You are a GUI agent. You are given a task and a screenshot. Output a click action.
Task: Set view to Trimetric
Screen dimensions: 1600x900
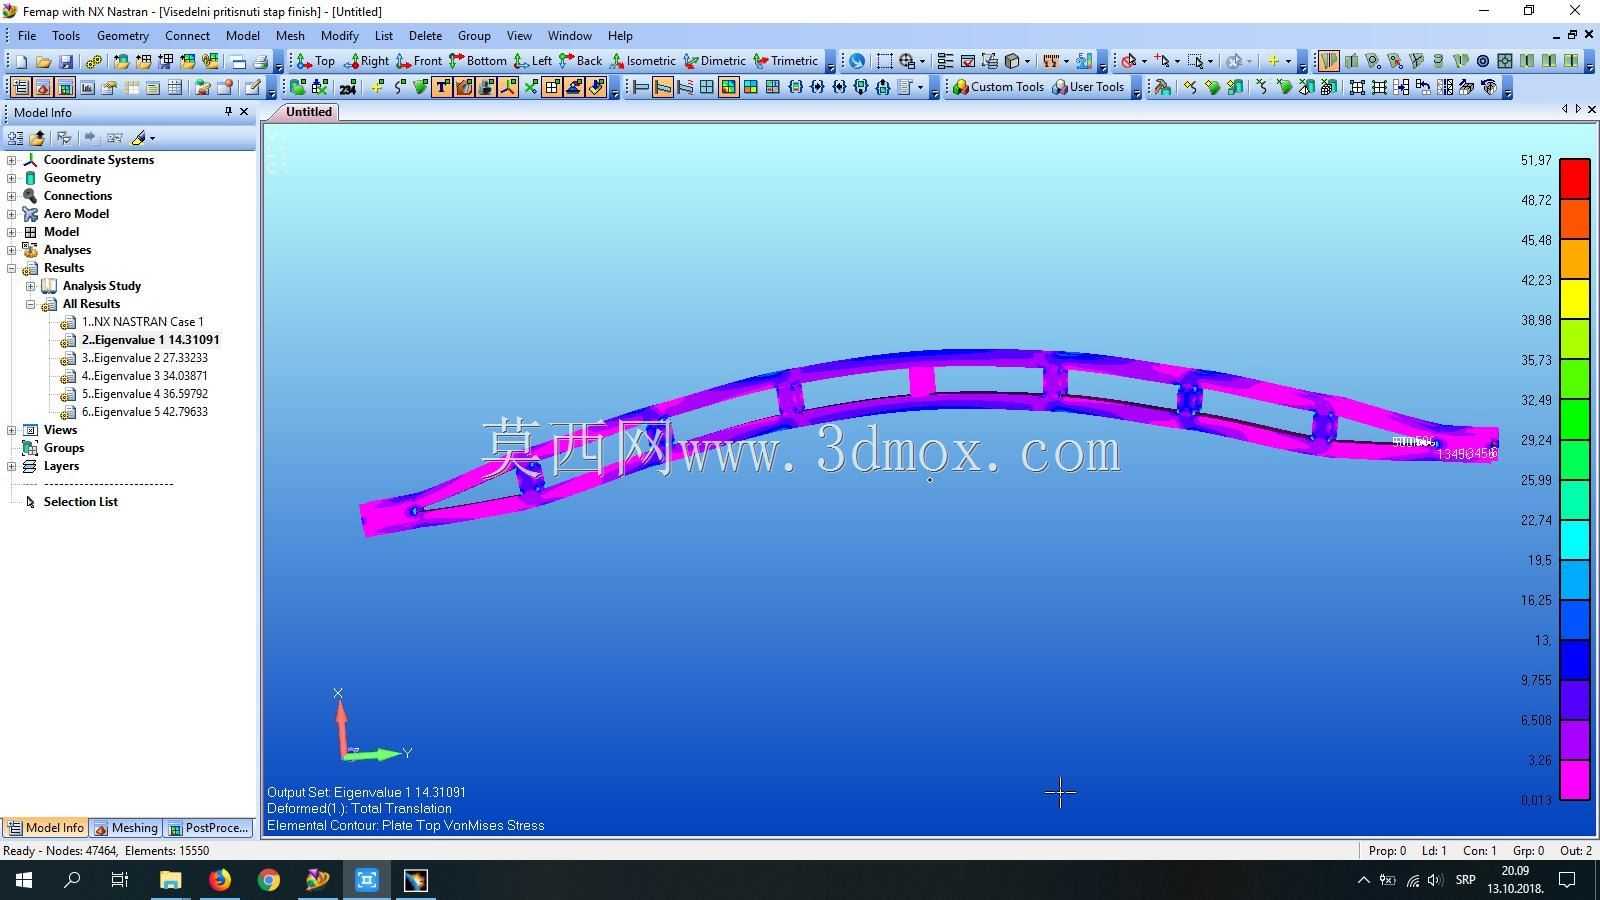tap(786, 61)
